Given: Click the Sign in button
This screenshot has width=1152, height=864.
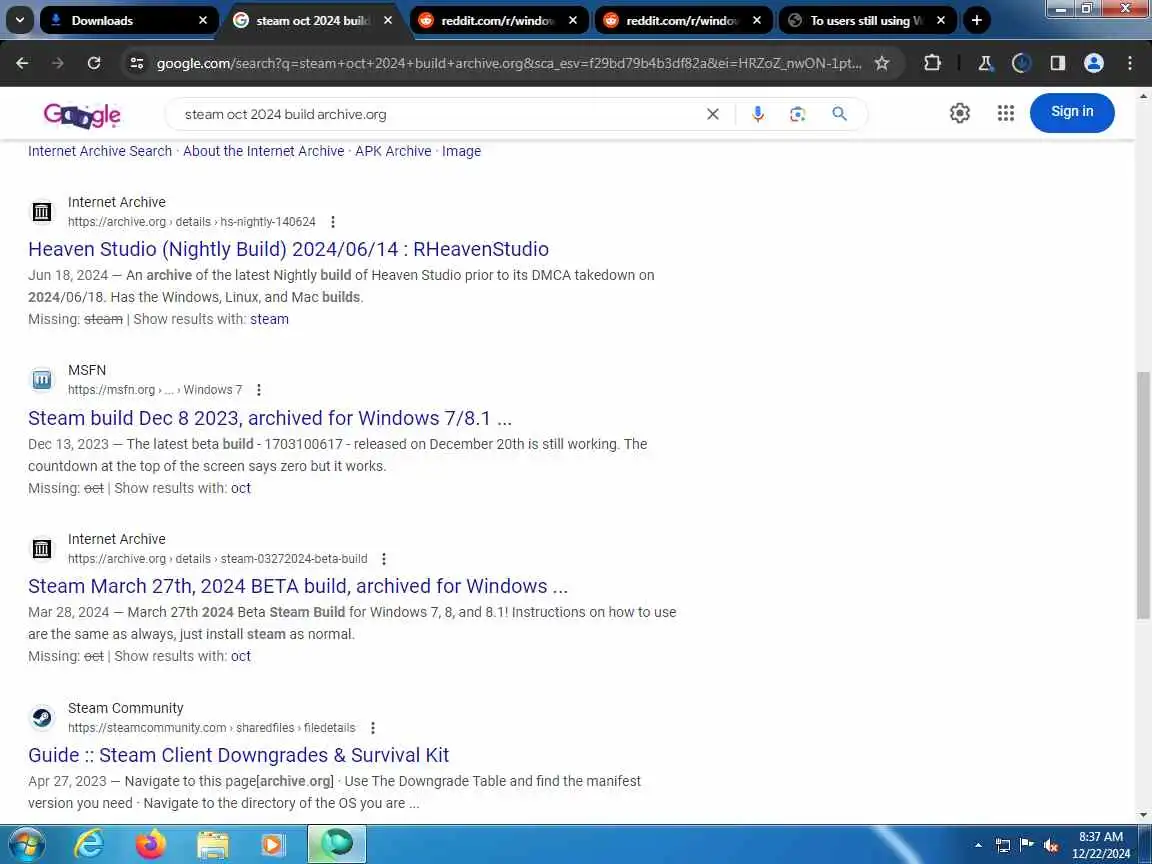Looking at the screenshot, I should point(1072,112).
